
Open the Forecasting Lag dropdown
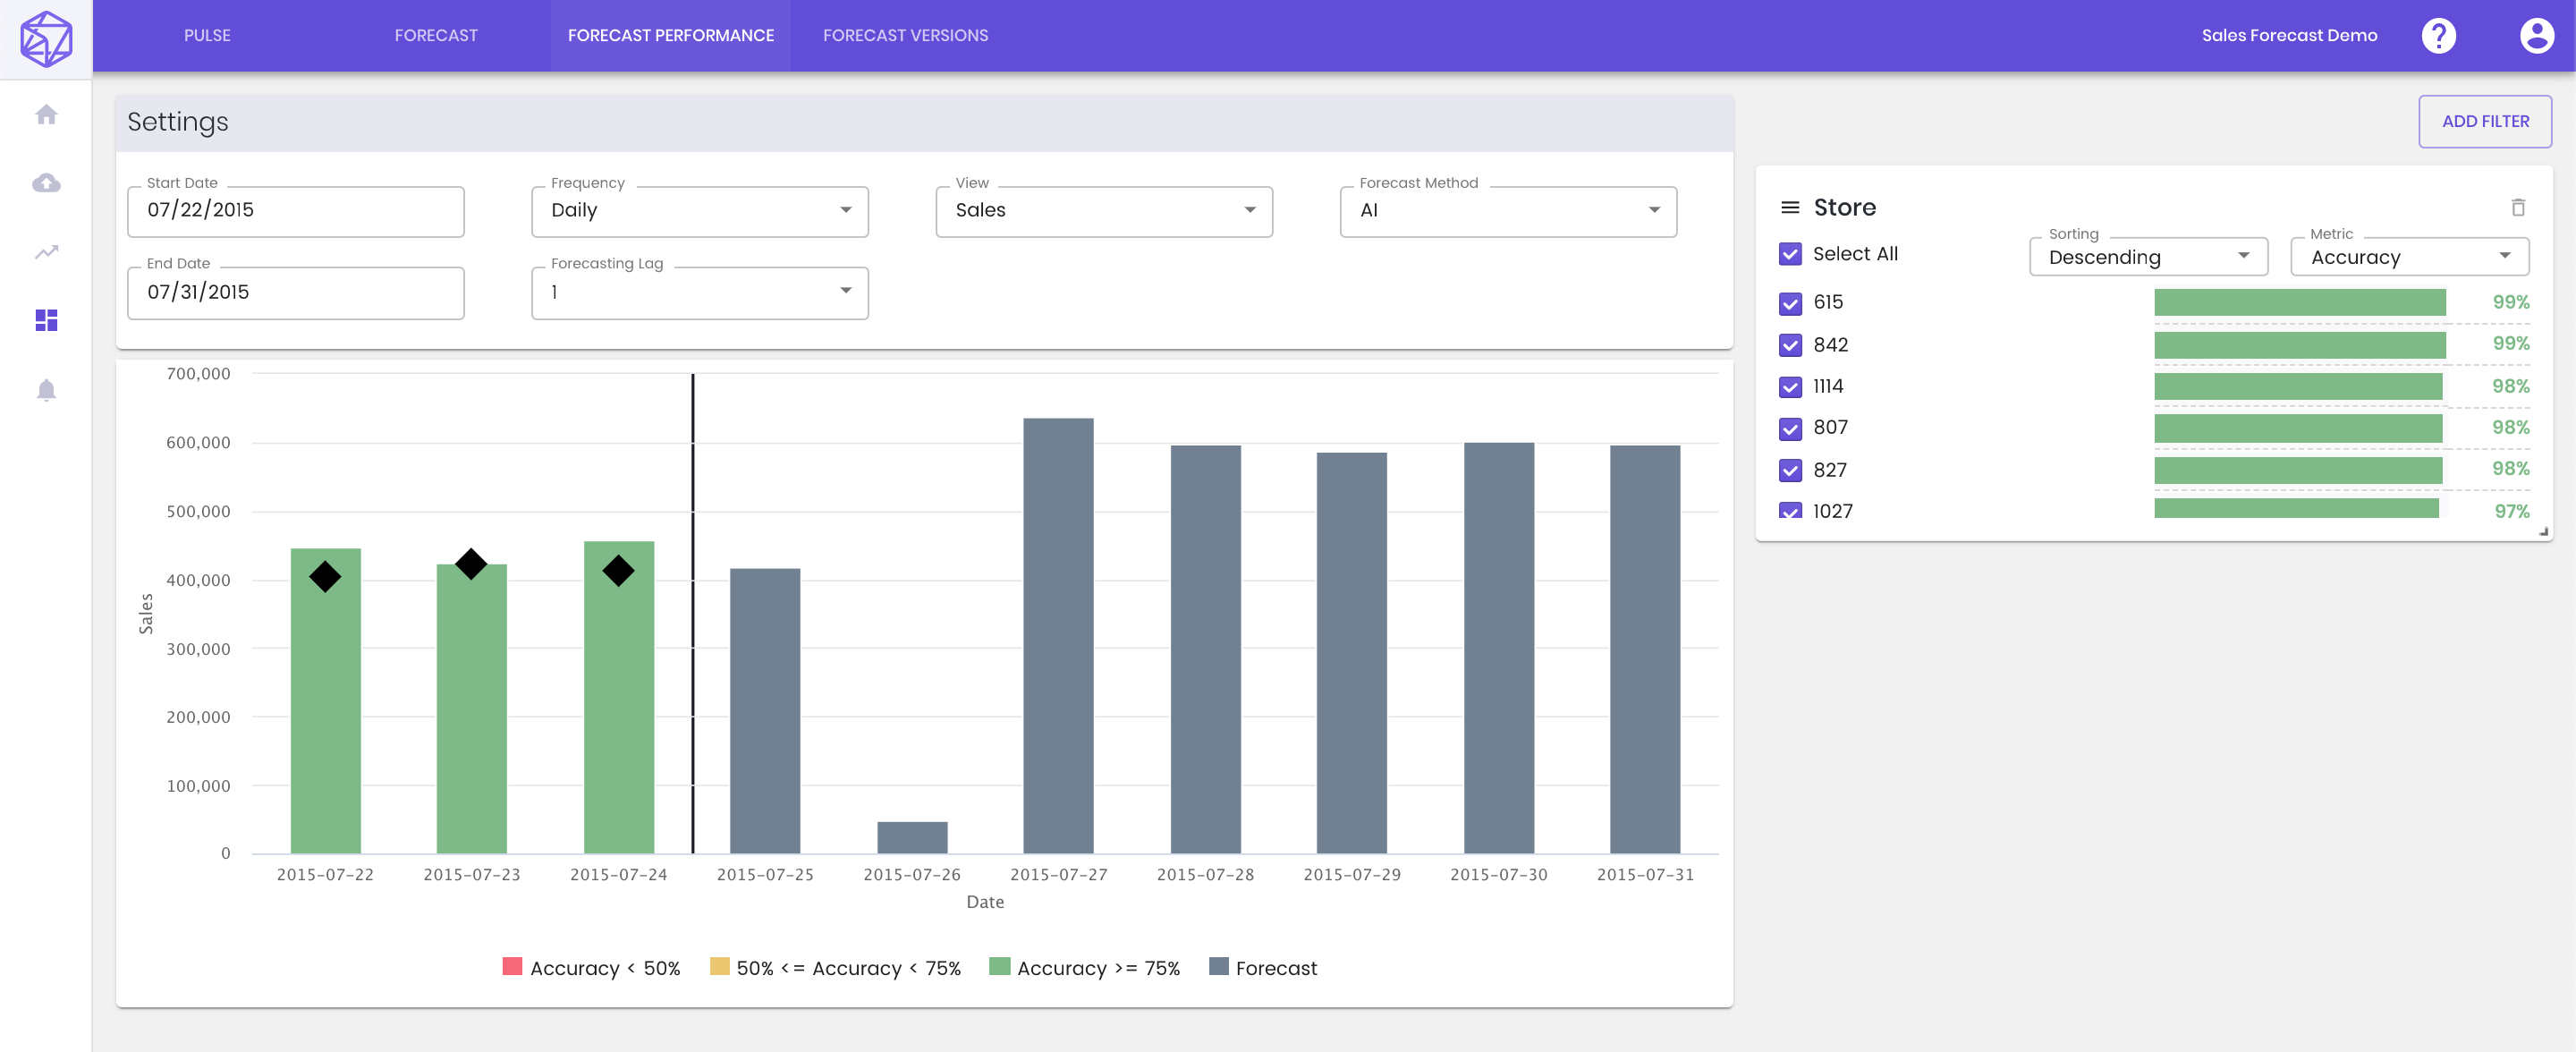point(700,293)
